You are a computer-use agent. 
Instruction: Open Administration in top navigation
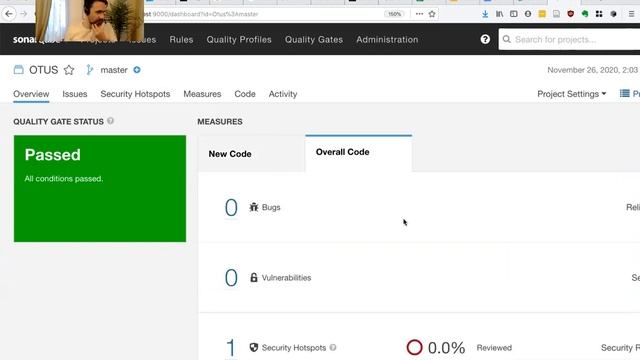(387, 40)
